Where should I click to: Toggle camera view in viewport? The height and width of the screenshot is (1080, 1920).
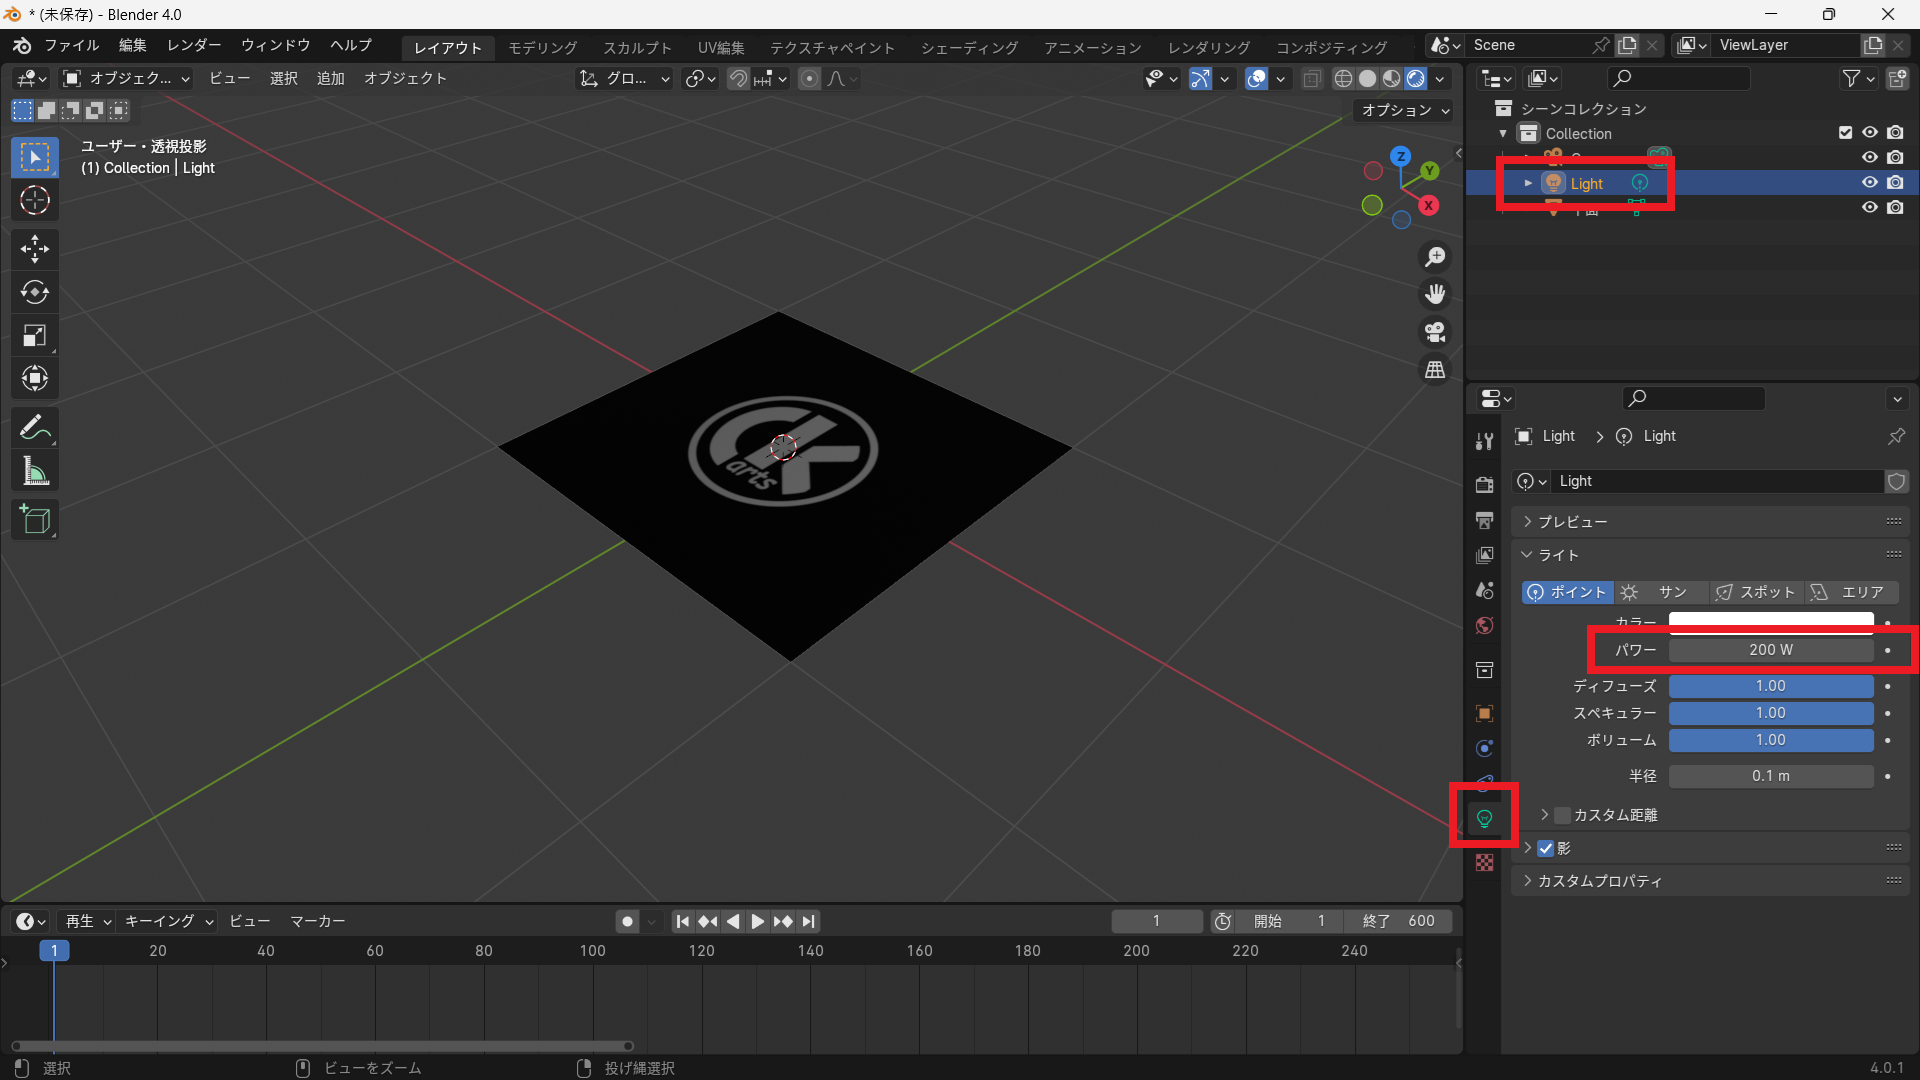pyautogui.click(x=1435, y=332)
